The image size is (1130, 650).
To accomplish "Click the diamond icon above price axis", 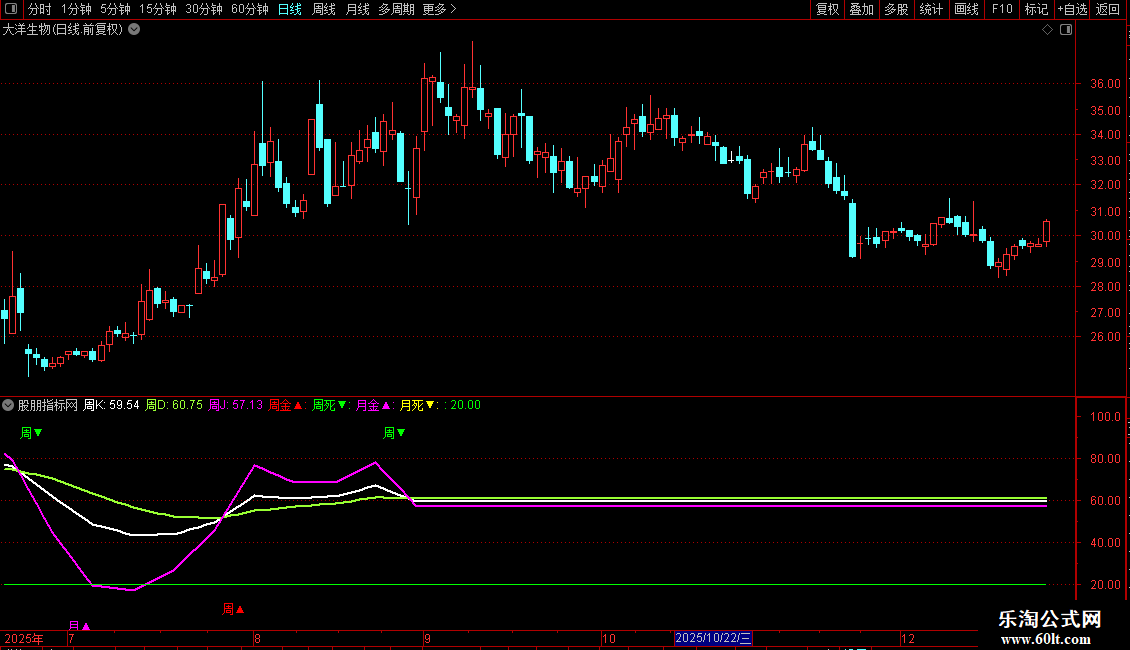I will click(1048, 30).
